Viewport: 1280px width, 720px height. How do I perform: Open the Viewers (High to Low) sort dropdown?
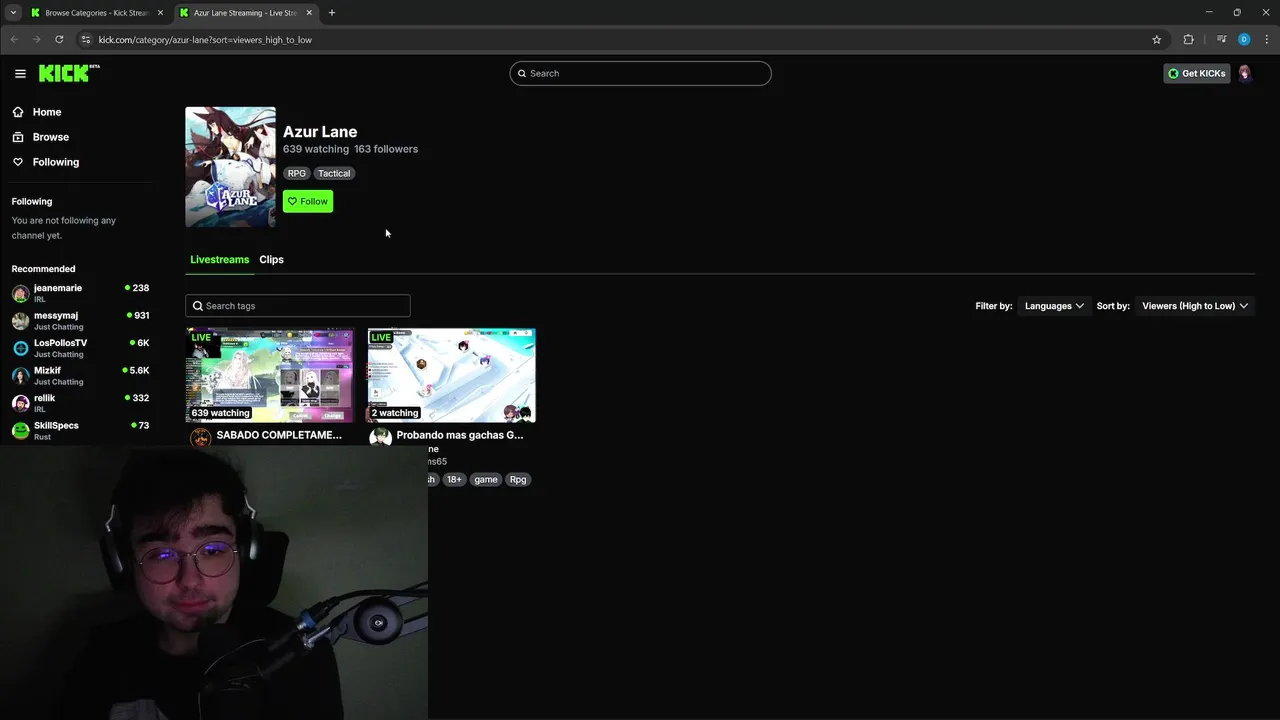pos(1195,306)
